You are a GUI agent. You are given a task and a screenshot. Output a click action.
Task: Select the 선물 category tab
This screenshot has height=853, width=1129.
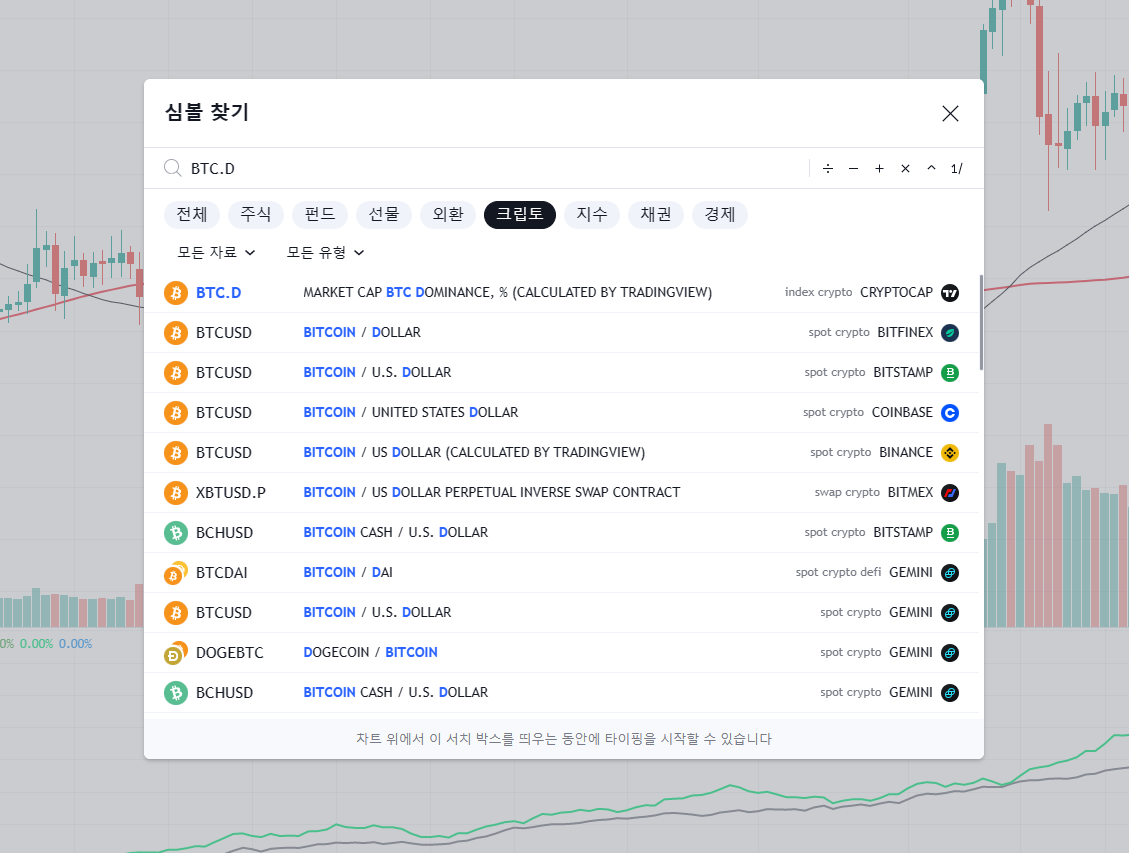pos(384,215)
